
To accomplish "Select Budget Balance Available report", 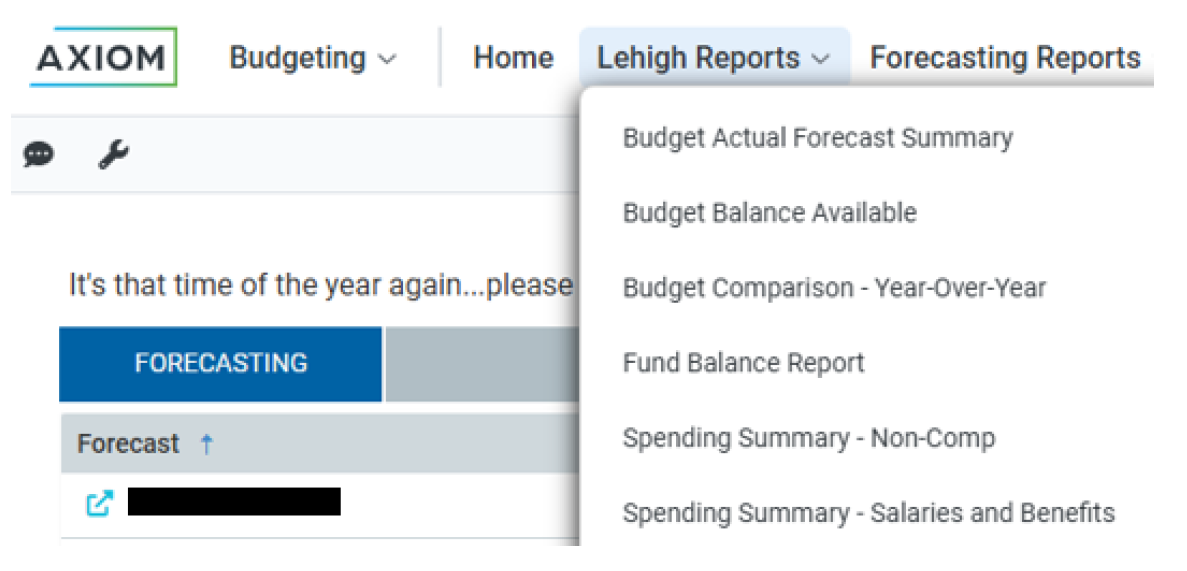I will point(769,213).
